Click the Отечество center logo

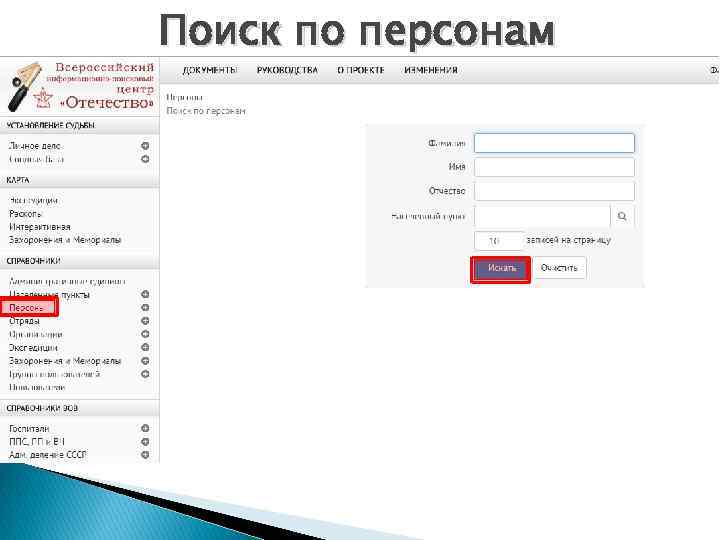click(81, 86)
